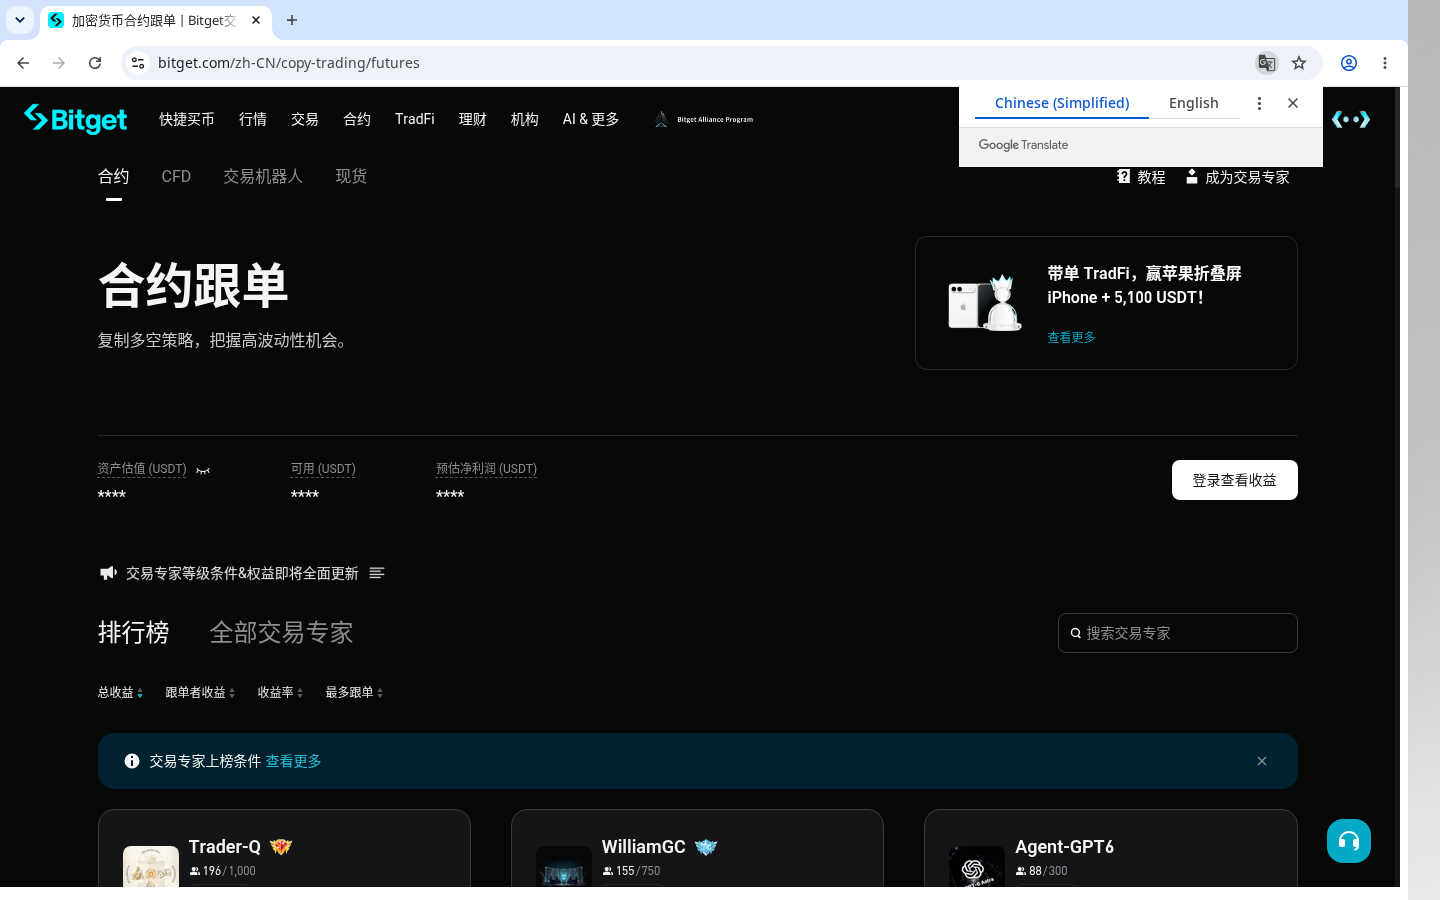Focus the 搜索交易专家 search field

tap(1178, 633)
